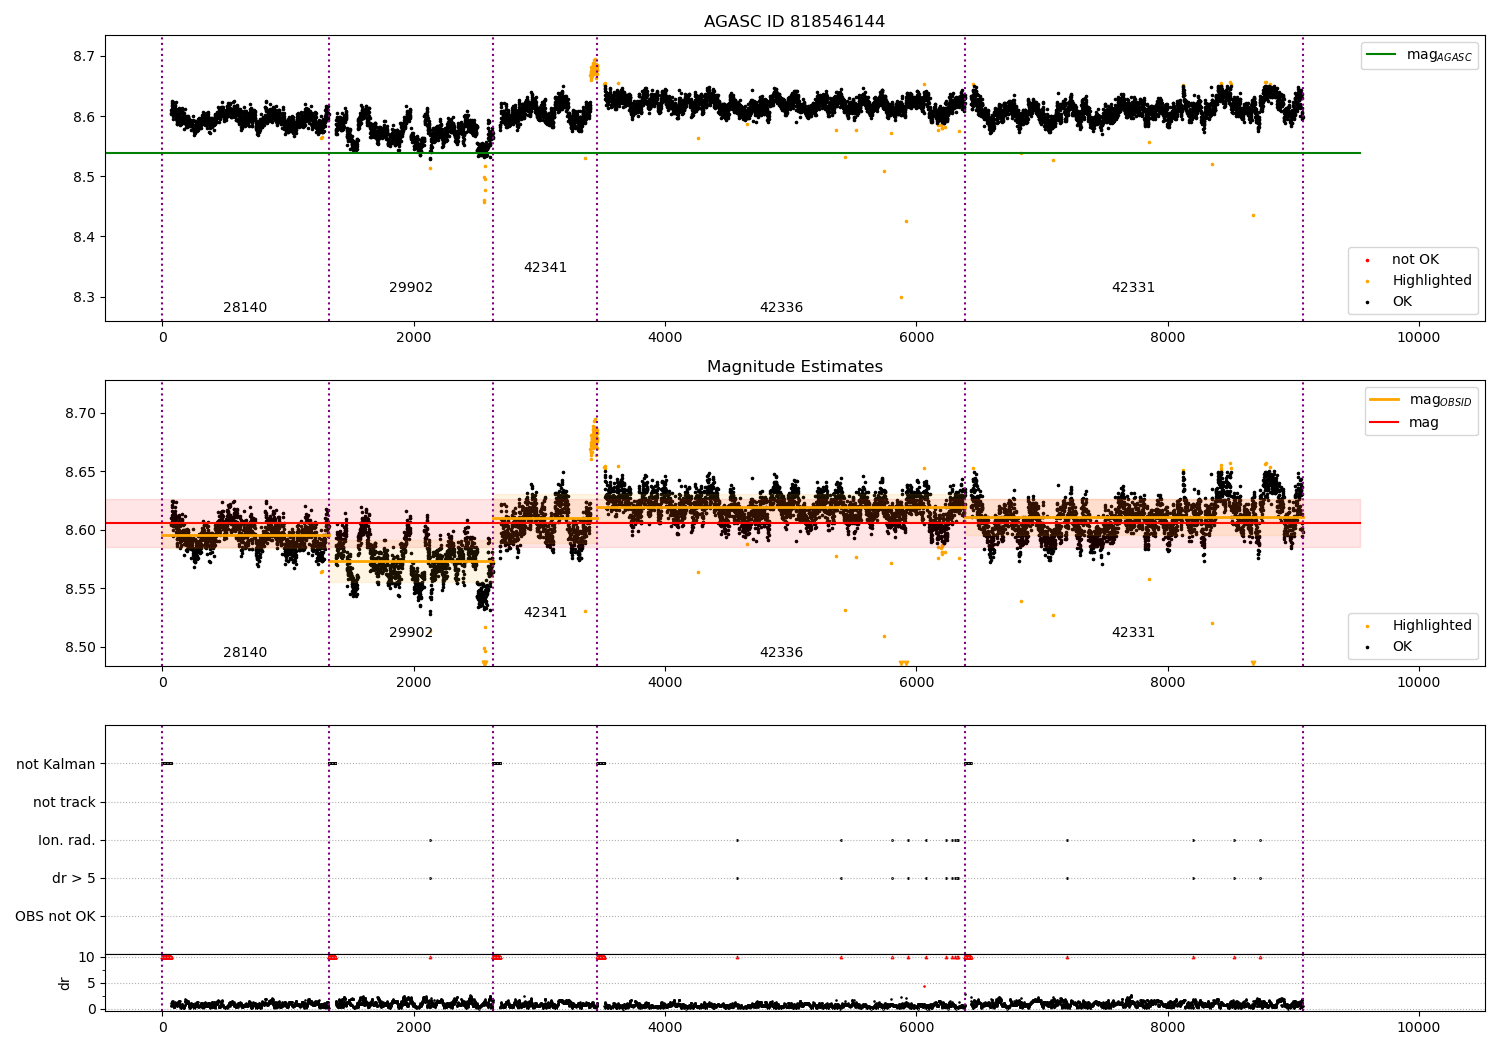Viewport: 1500px width, 1050px height.
Task: Click 'OK' entry in the middle plot legend
Action: pos(1390,647)
